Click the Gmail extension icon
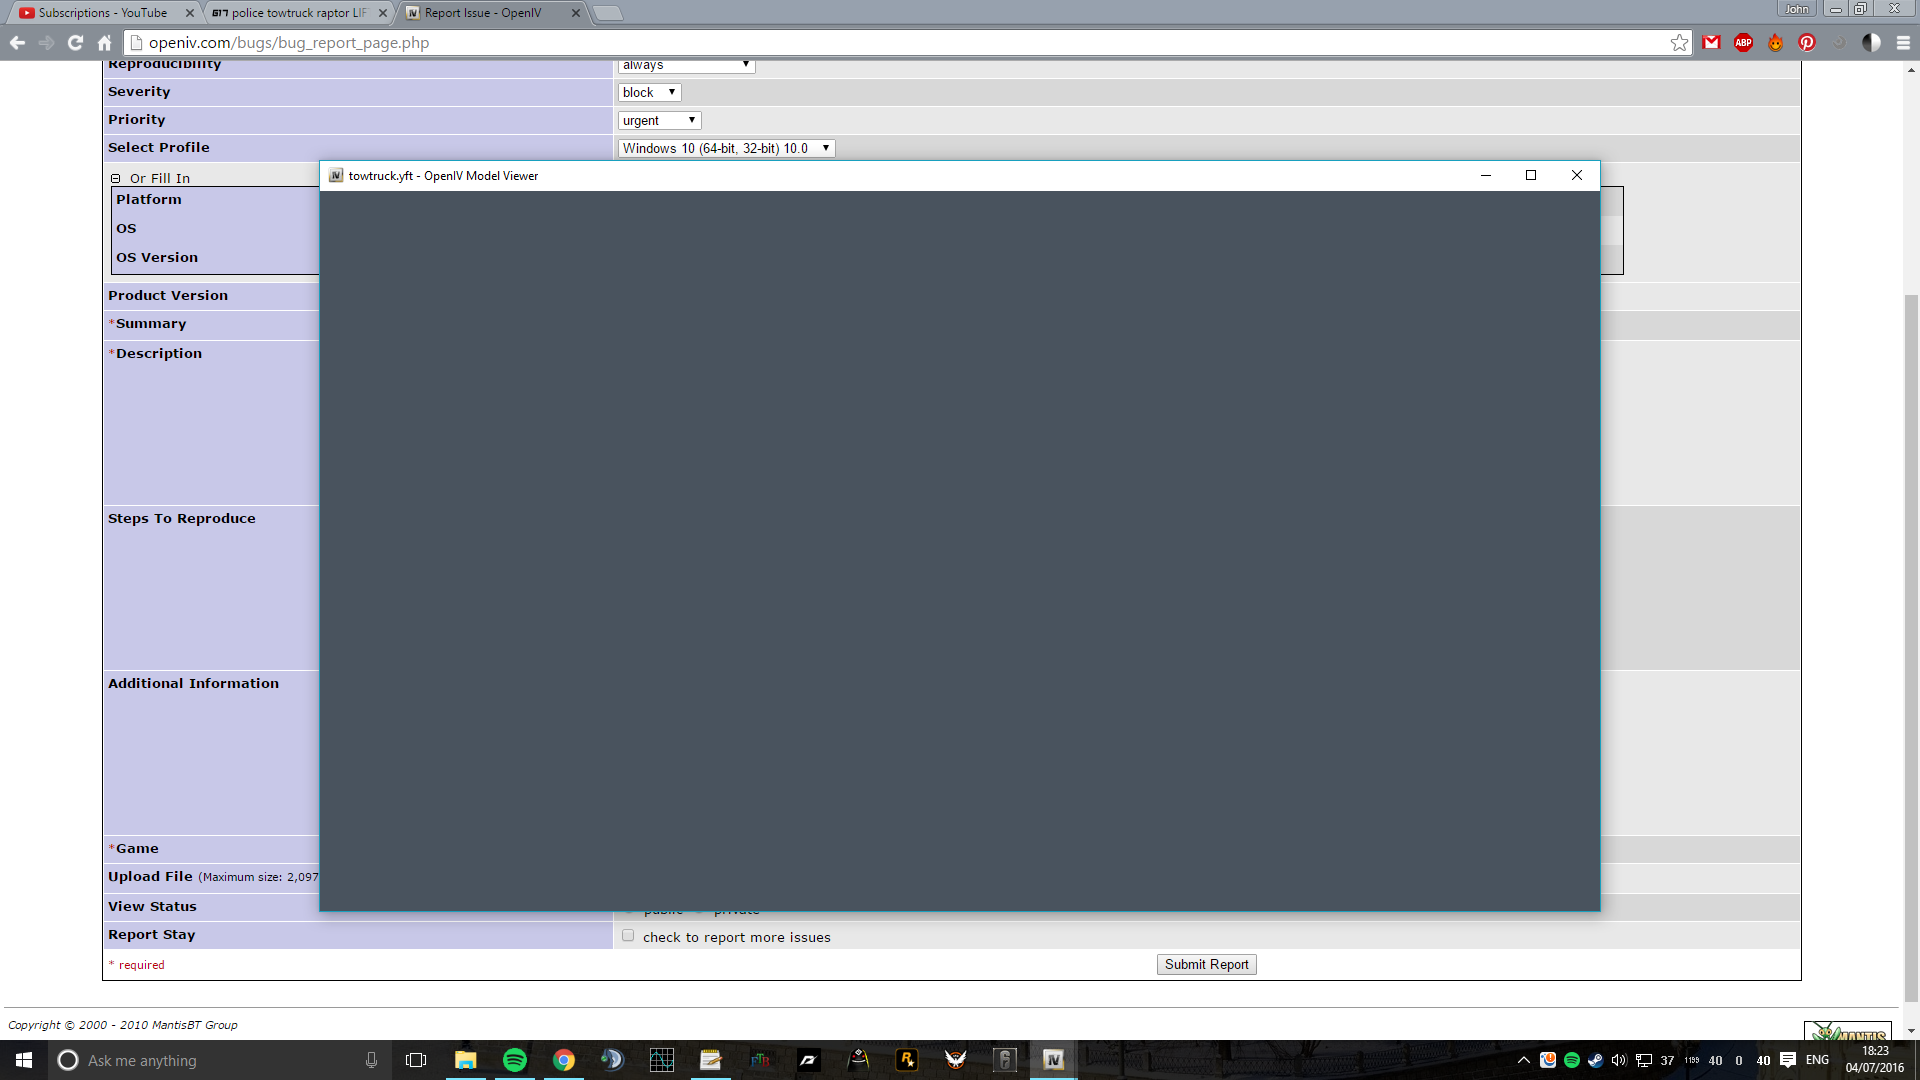 coord(1711,42)
